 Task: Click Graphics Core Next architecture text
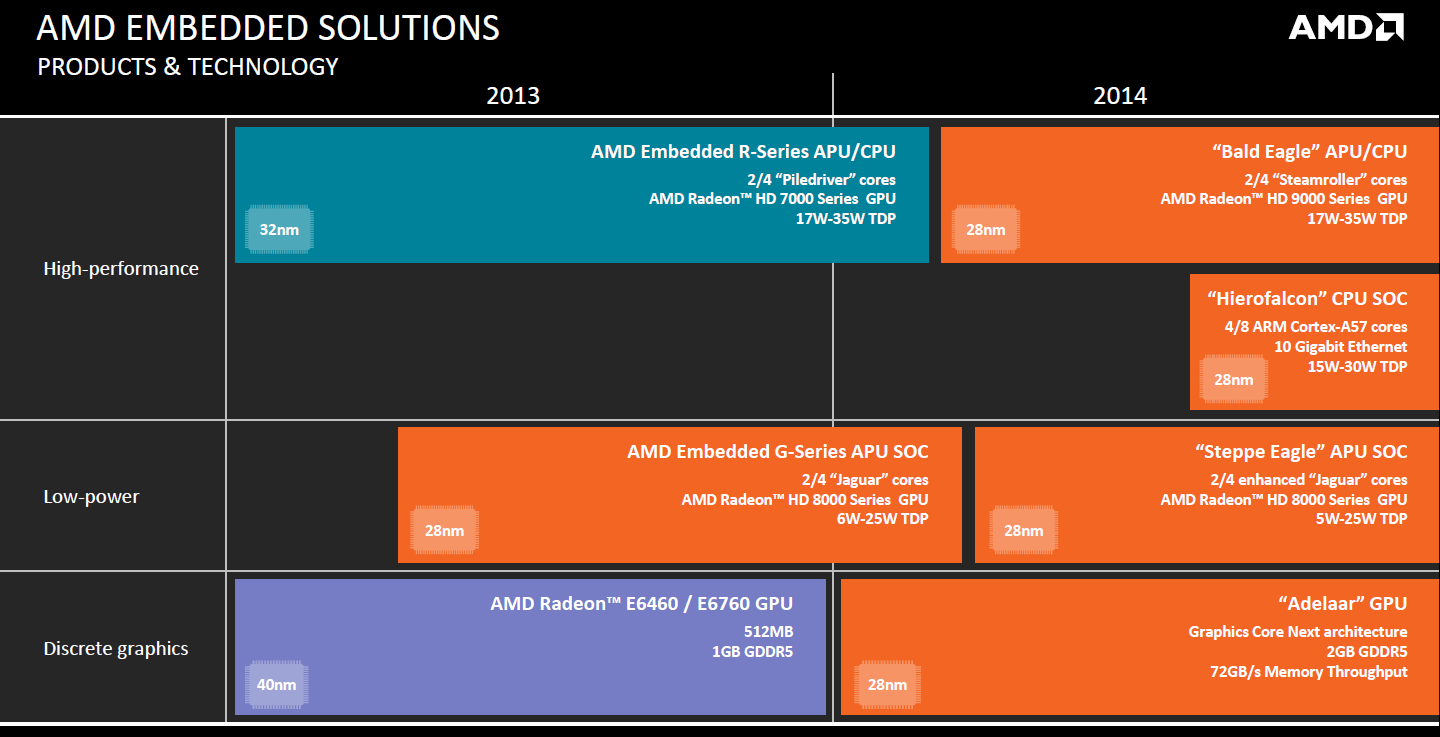(1298, 632)
